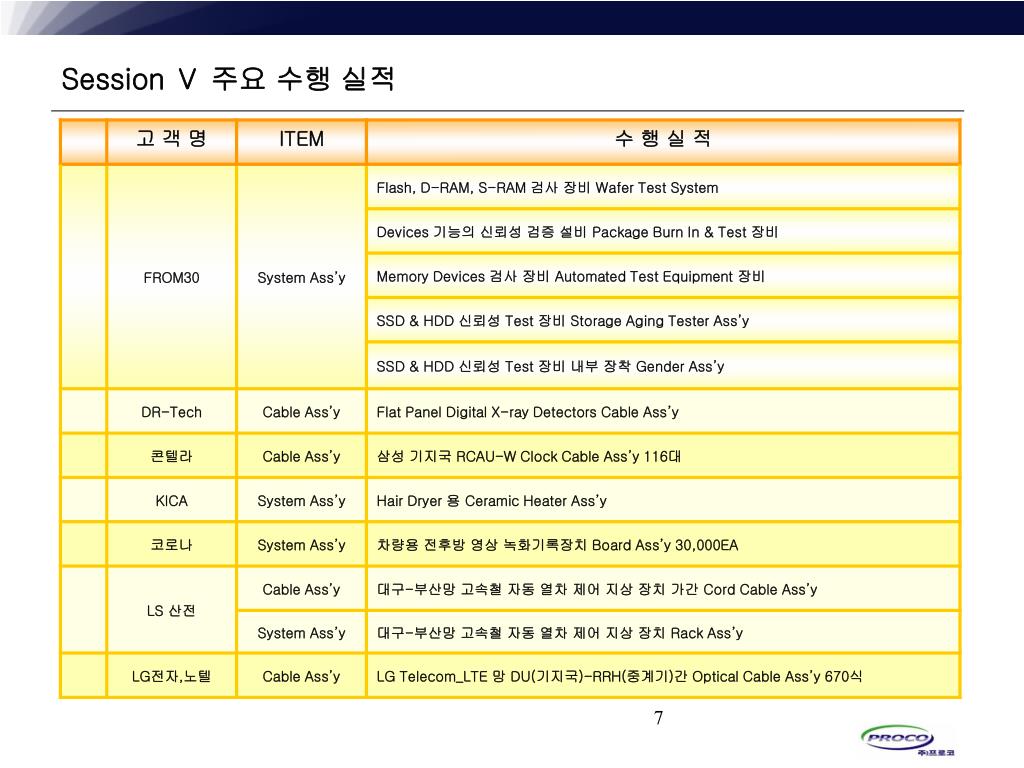Select the 'LG전자,노텔' customer cell
Image resolution: width=1024 pixels, height=768 pixels.
171,677
